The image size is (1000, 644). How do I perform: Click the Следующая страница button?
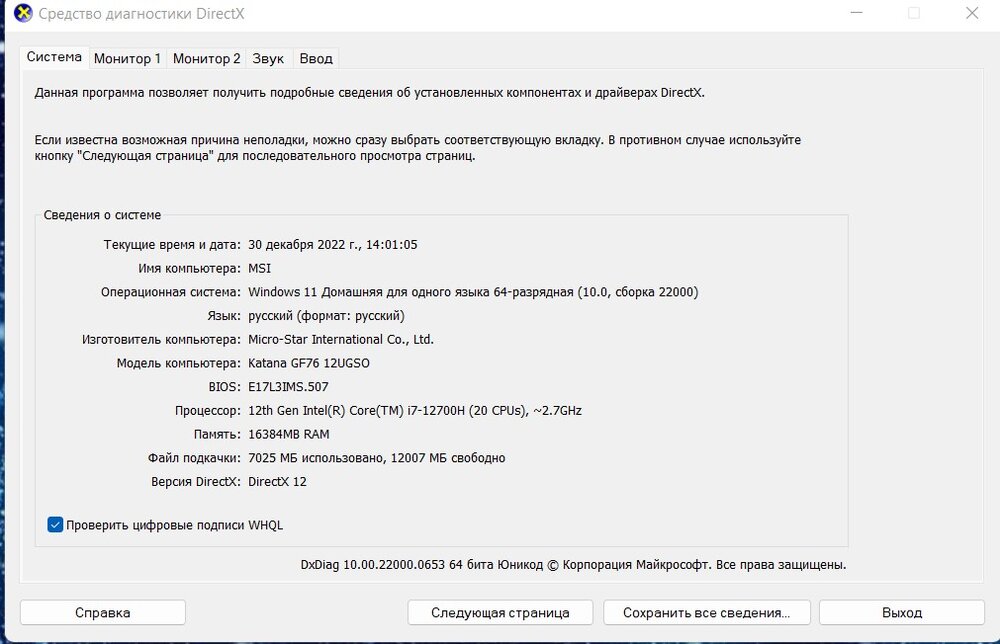point(500,612)
